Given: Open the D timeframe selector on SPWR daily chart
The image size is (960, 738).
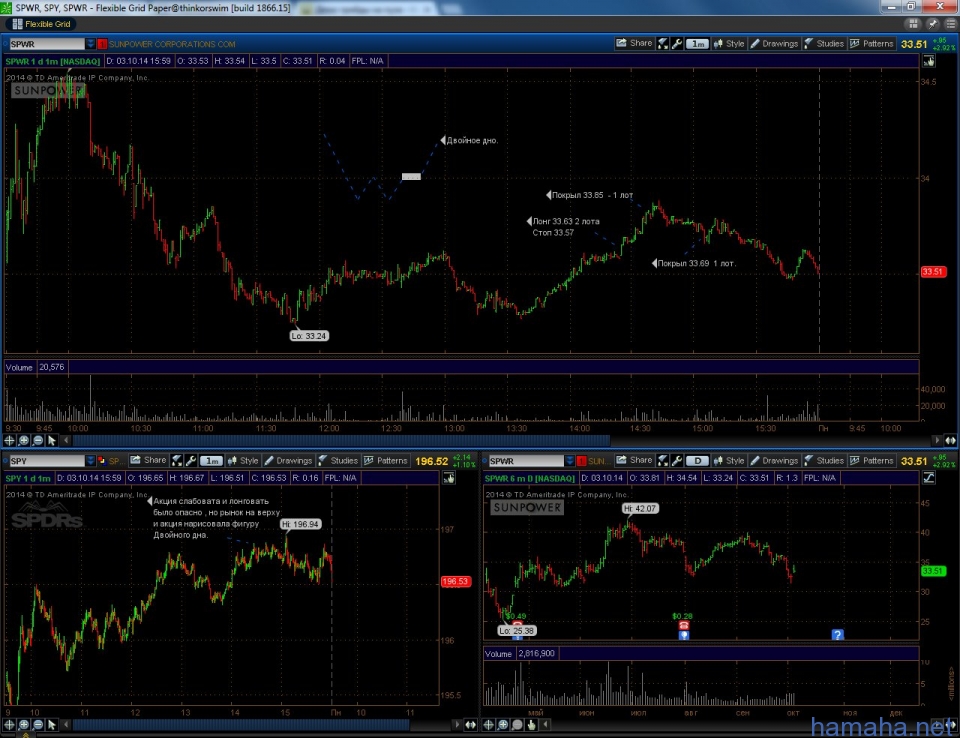Looking at the screenshot, I should click(697, 461).
